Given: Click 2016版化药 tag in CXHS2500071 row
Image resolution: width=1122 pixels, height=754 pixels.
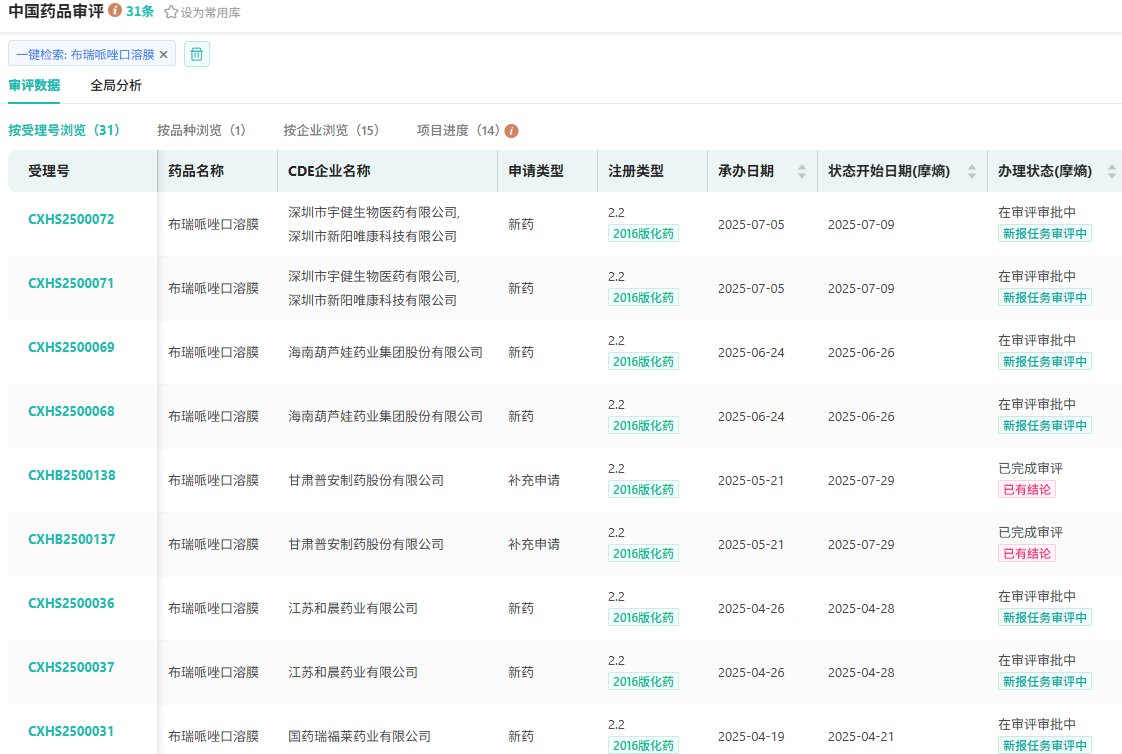Looking at the screenshot, I should pos(643,298).
